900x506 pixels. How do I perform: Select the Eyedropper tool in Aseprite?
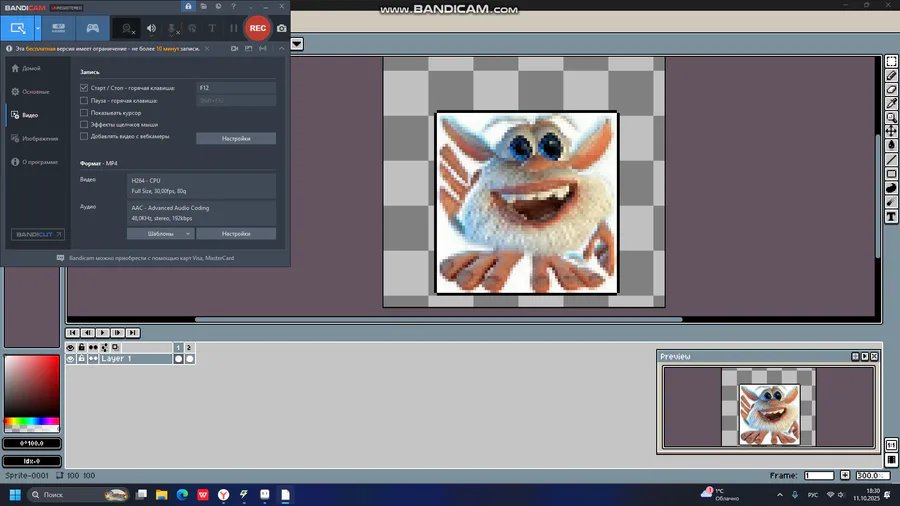pos(891,103)
